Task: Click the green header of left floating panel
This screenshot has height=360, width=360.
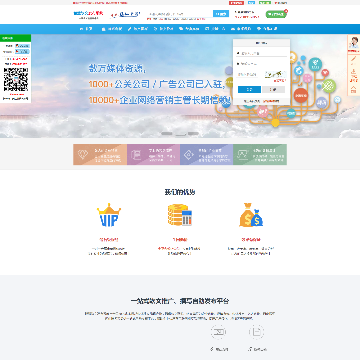Action: 15,38
